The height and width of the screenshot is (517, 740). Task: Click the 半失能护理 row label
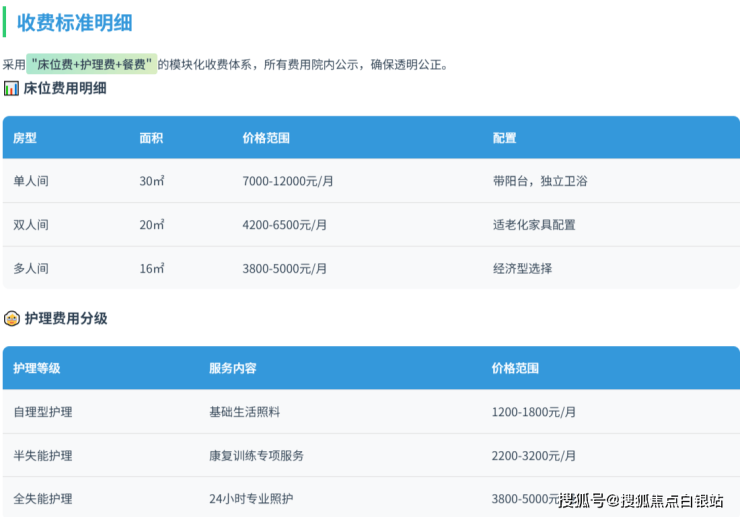point(43,455)
